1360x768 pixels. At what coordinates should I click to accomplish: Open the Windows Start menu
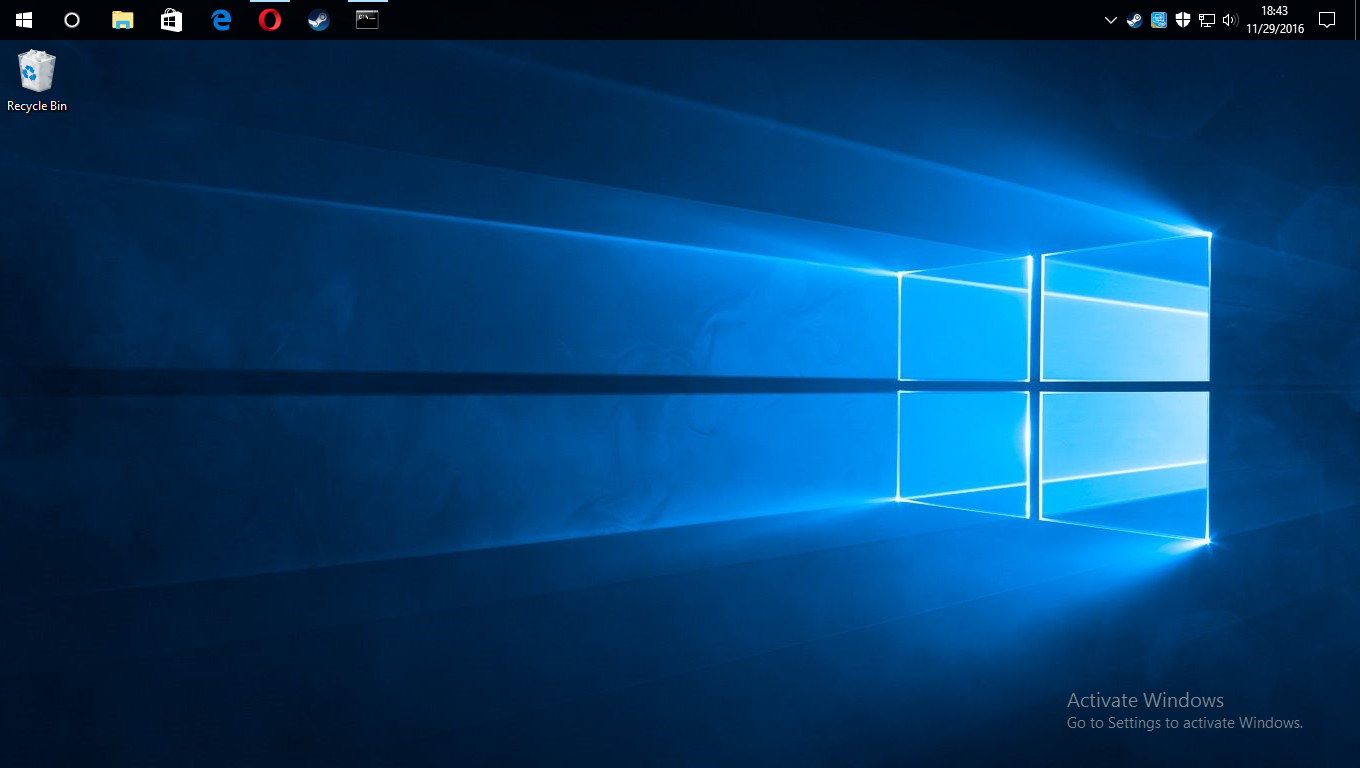(24, 20)
